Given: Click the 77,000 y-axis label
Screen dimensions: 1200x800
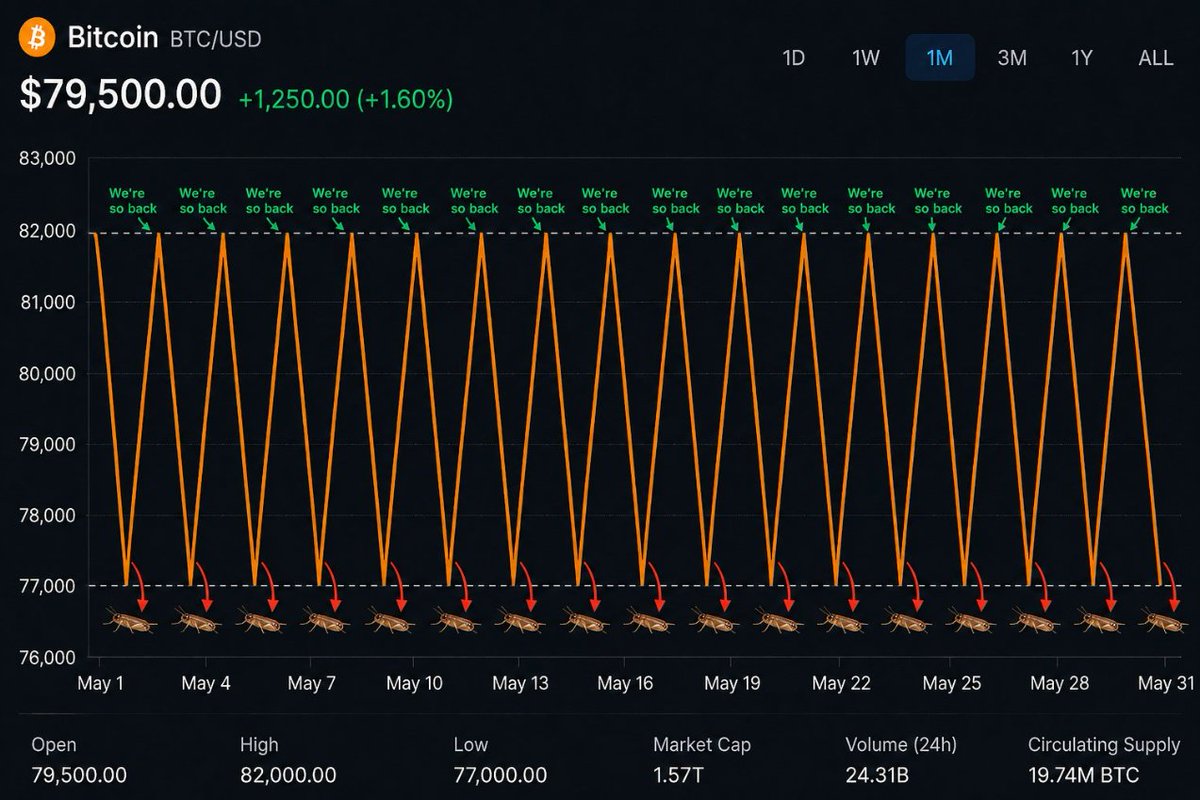Looking at the screenshot, I should [49, 586].
